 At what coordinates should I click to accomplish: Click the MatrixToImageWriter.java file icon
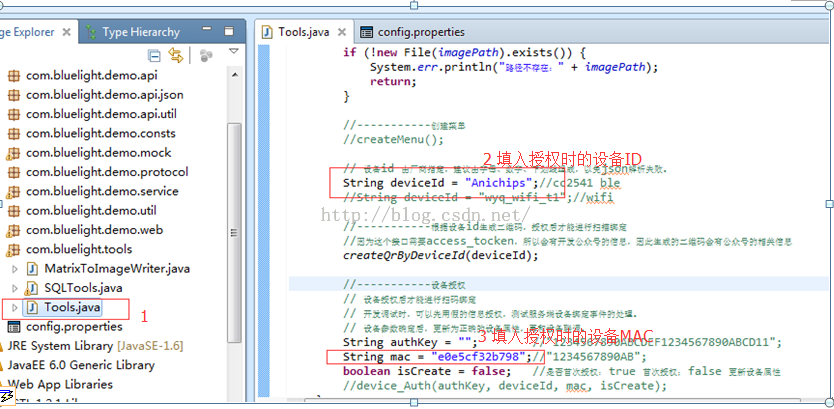(32, 269)
